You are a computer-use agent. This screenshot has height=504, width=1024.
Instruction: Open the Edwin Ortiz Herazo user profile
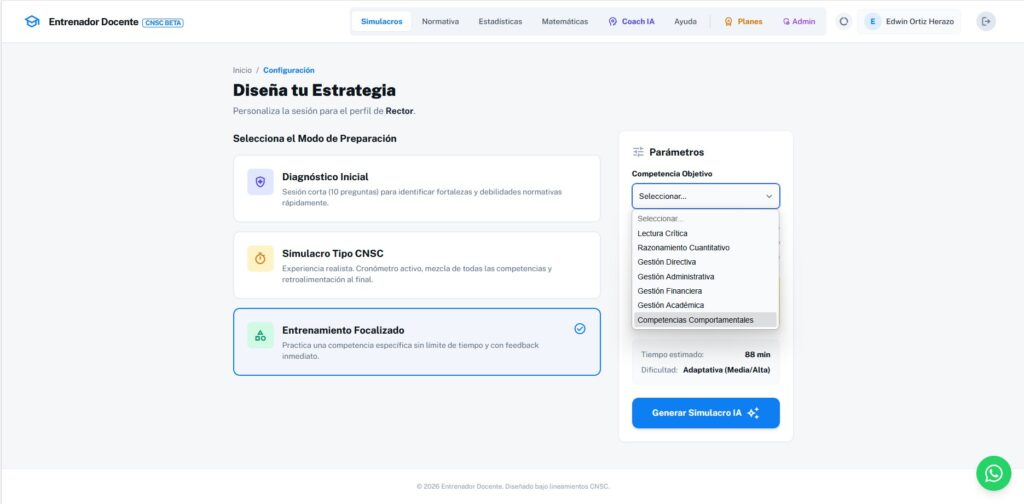[910, 21]
